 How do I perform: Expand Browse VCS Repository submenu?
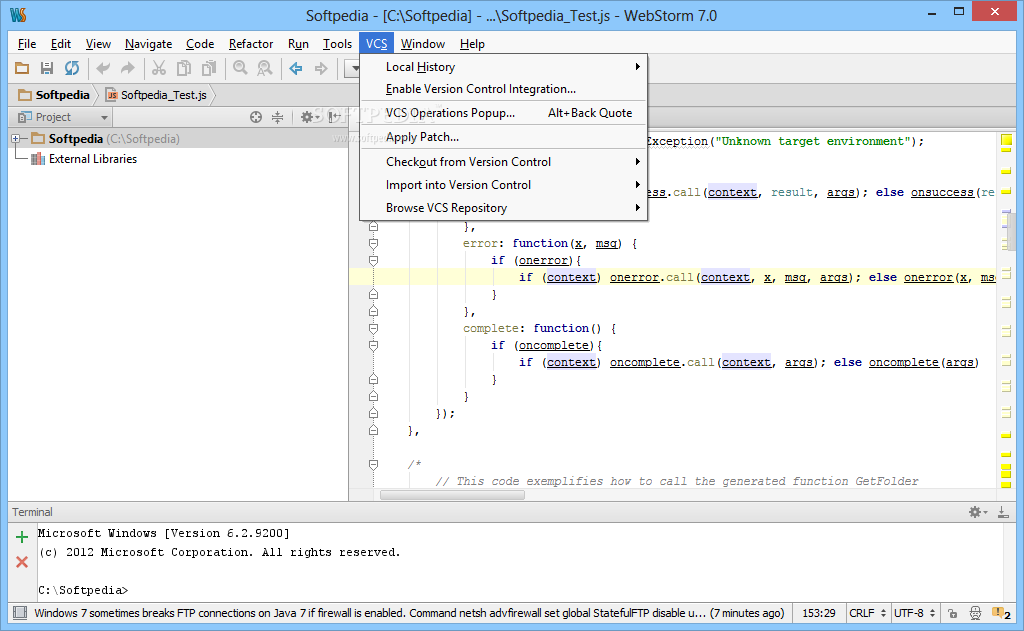[x=504, y=208]
